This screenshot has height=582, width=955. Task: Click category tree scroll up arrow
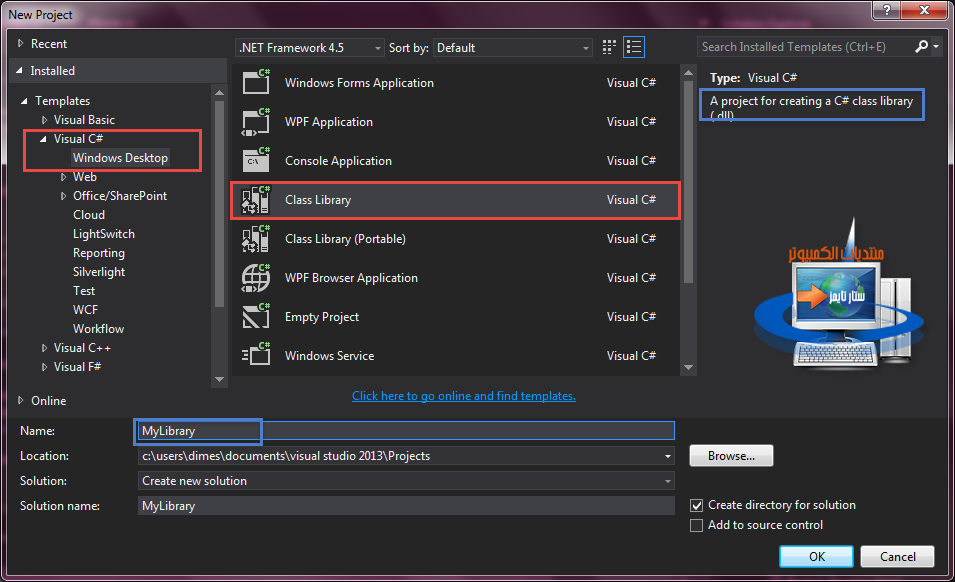coord(220,92)
